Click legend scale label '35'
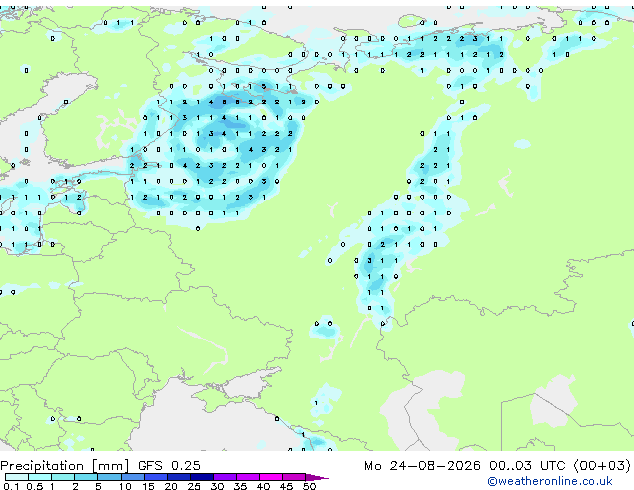The image size is (634, 490). click(x=240, y=486)
